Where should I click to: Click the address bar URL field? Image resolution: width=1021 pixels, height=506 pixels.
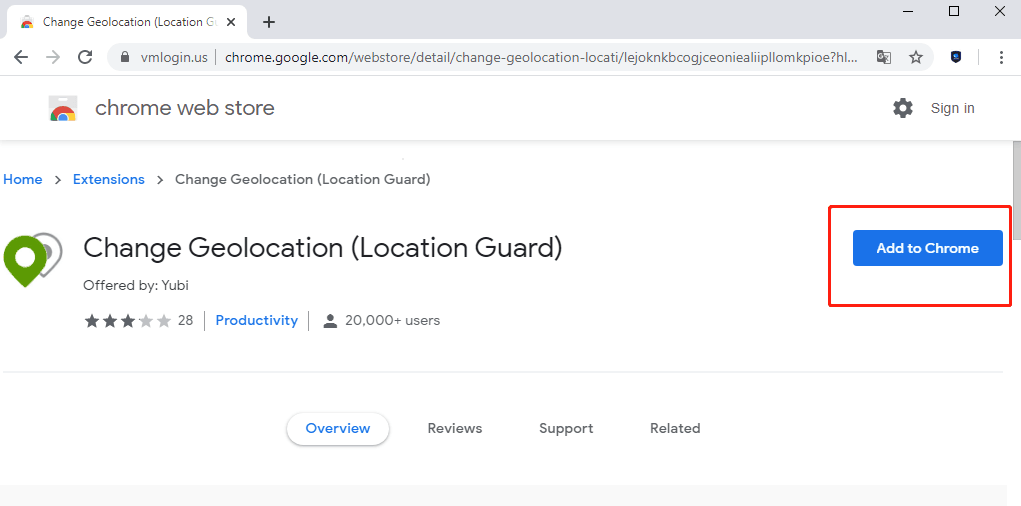click(x=540, y=57)
